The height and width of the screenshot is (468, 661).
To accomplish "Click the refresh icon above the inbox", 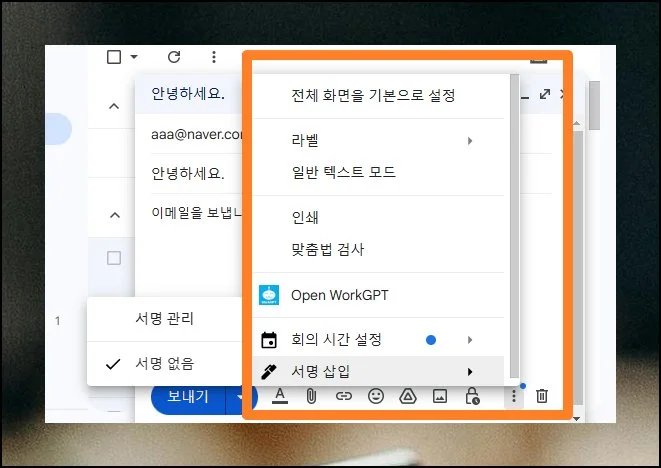I will point(174,57).
